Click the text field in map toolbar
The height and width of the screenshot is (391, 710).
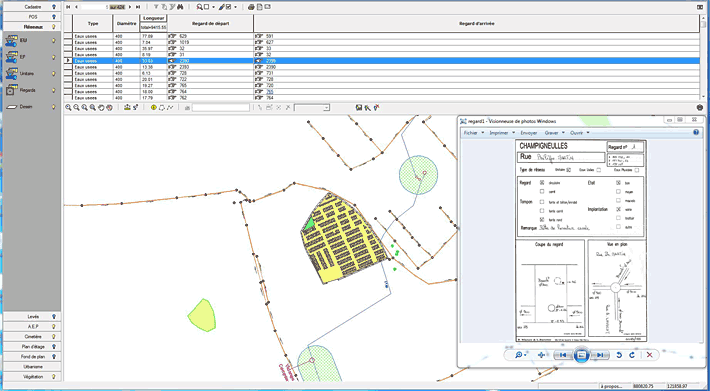(221, 108)
